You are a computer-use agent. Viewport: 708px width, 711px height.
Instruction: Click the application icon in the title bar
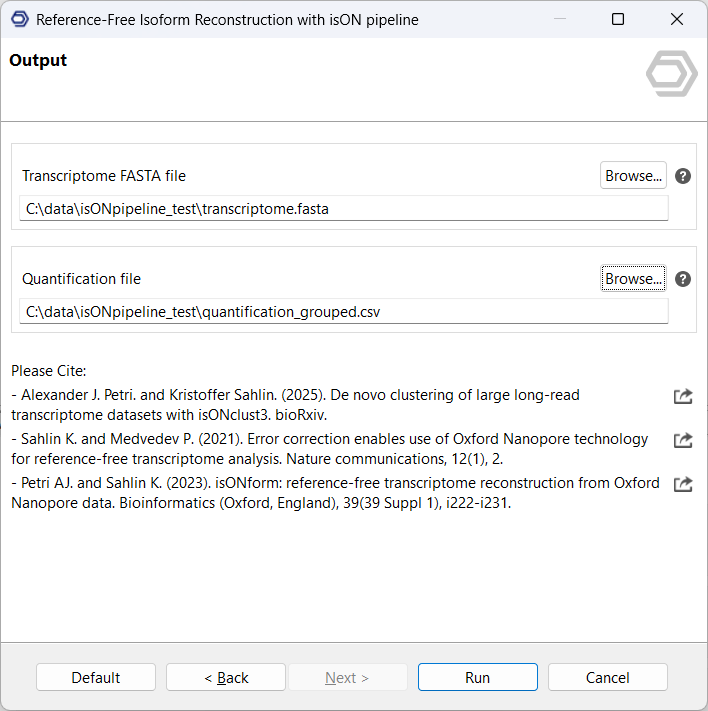19,20
